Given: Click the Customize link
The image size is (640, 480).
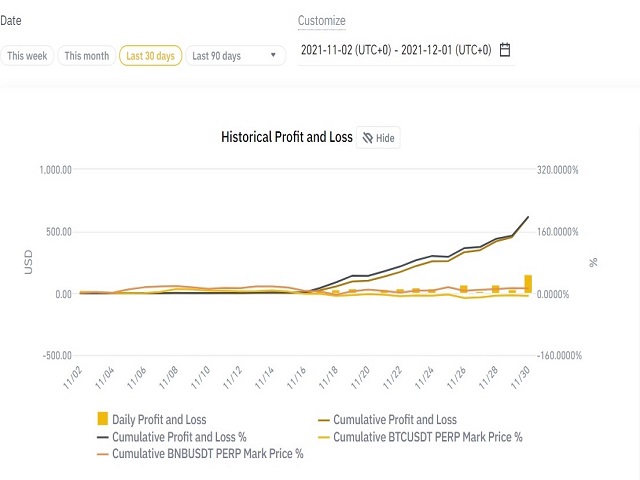Looking at the screenshot, I should 322,20.
